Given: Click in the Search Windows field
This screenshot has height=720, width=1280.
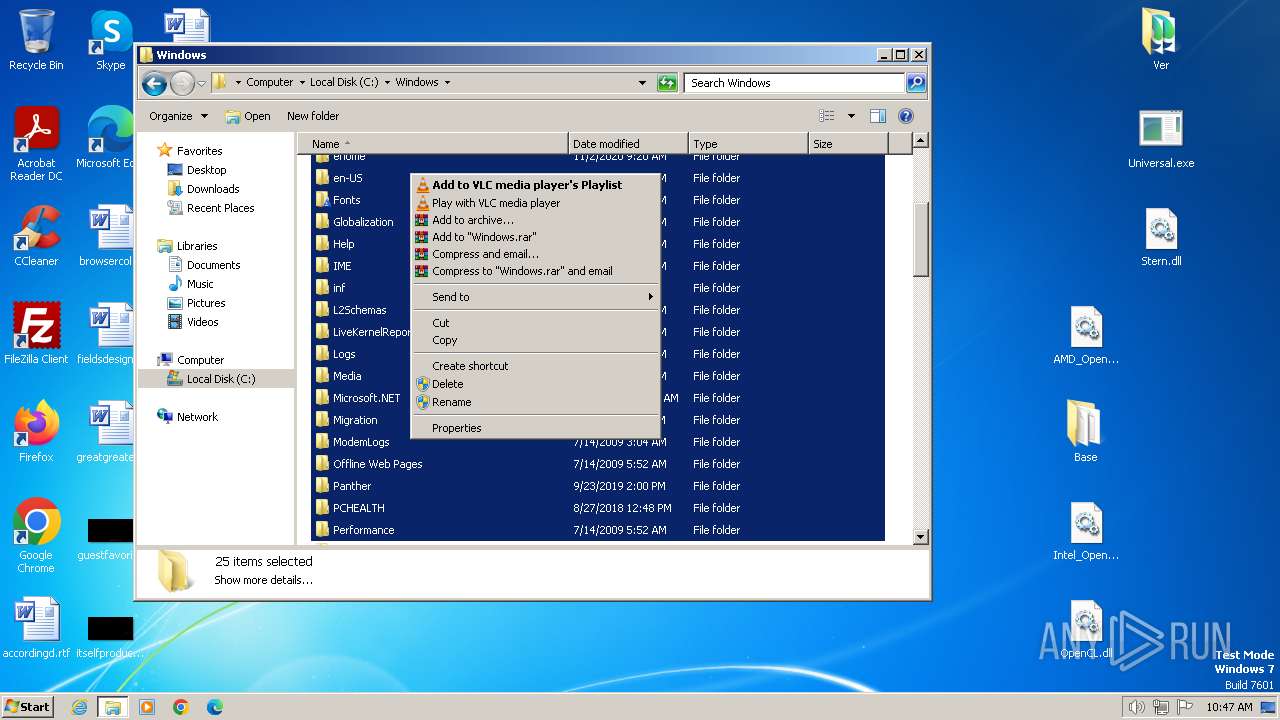Looking at the screenshot, I should [795, 83].
